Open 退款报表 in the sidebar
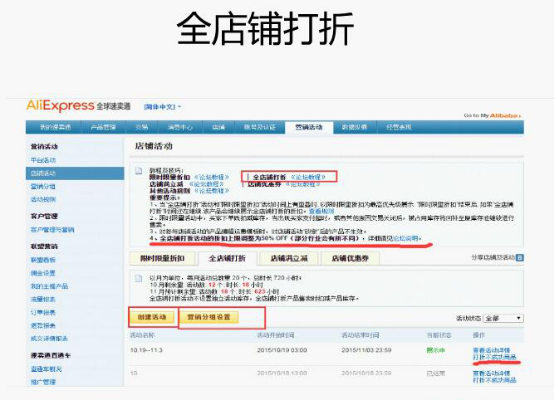555x401 pixels. (x=43, y=325)
